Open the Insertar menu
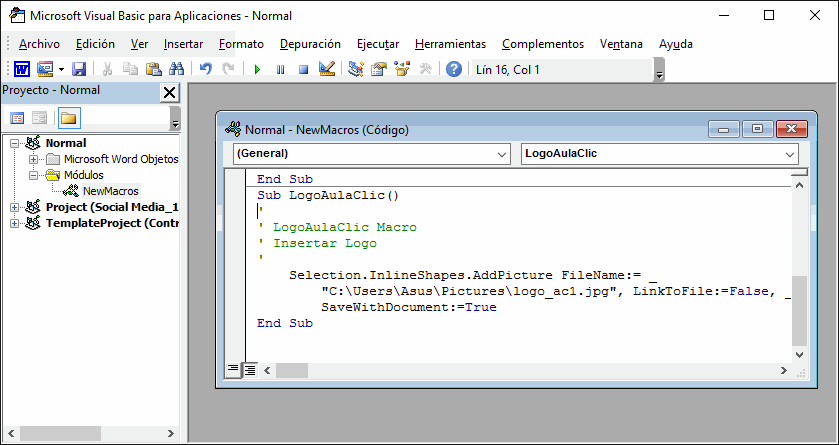839x445 pixels. point(184,44)
